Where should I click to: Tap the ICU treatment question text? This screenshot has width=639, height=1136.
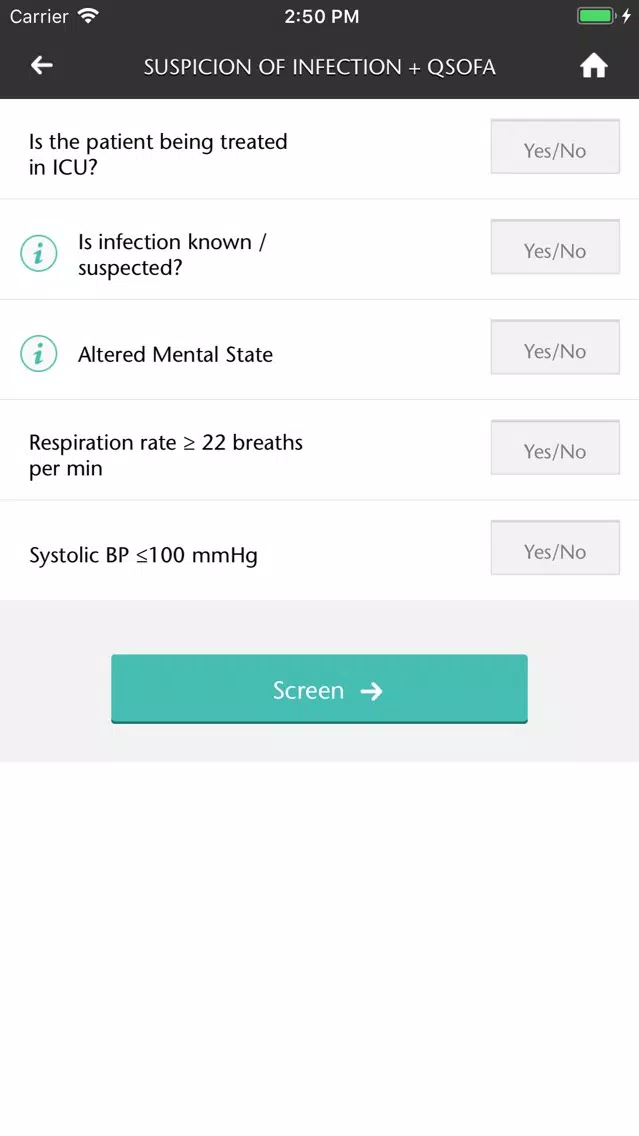pos(158,154)
